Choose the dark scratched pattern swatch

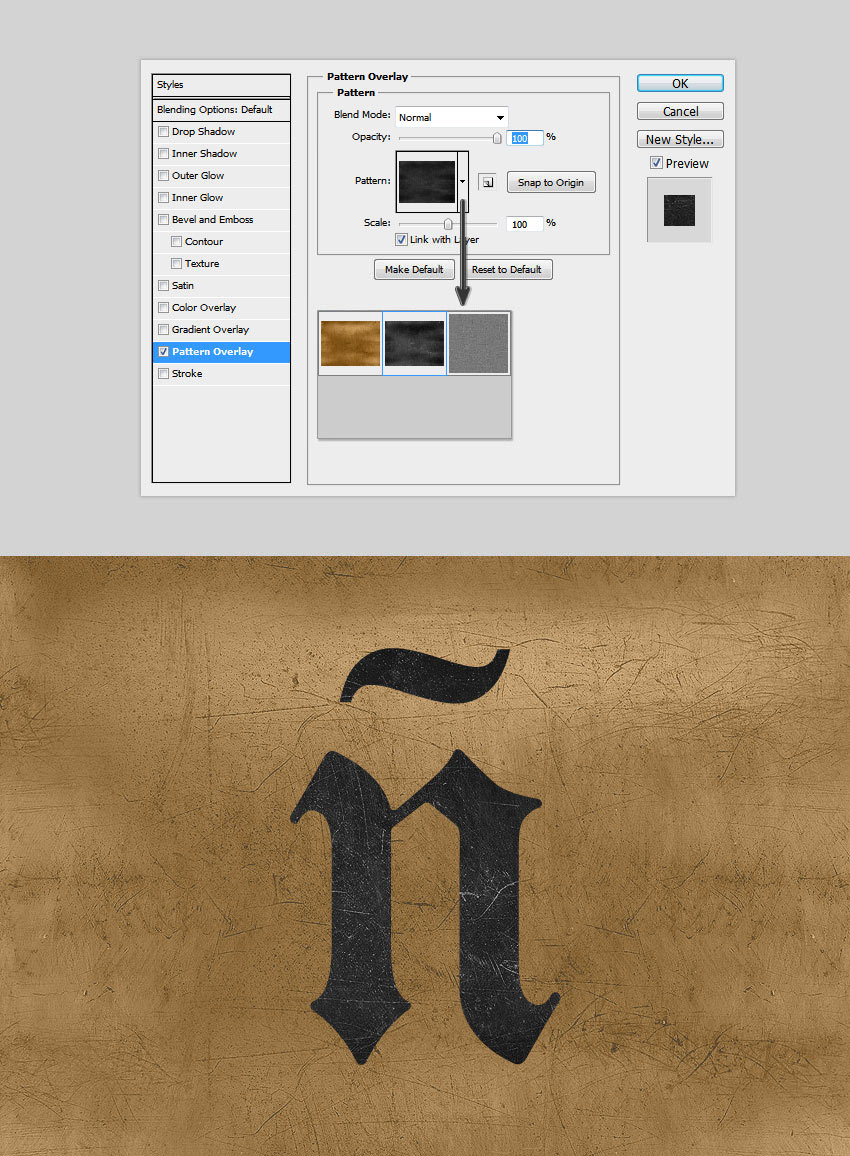tap(414, 344)
